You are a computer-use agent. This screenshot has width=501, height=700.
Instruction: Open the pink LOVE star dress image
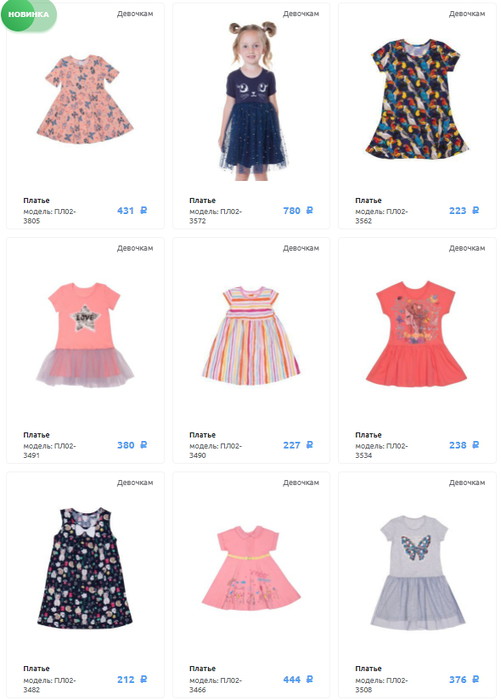click(85, 334)
